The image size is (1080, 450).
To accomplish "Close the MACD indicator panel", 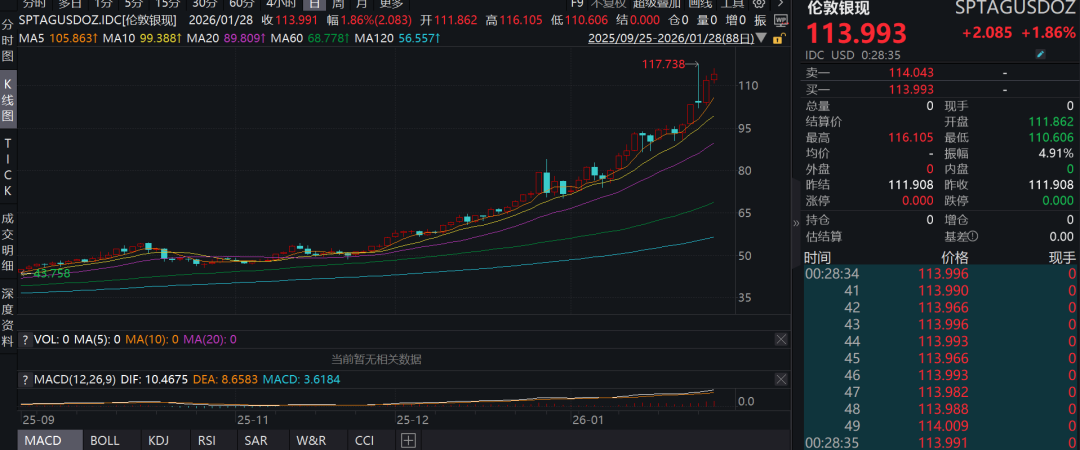I will click(780, 380).
